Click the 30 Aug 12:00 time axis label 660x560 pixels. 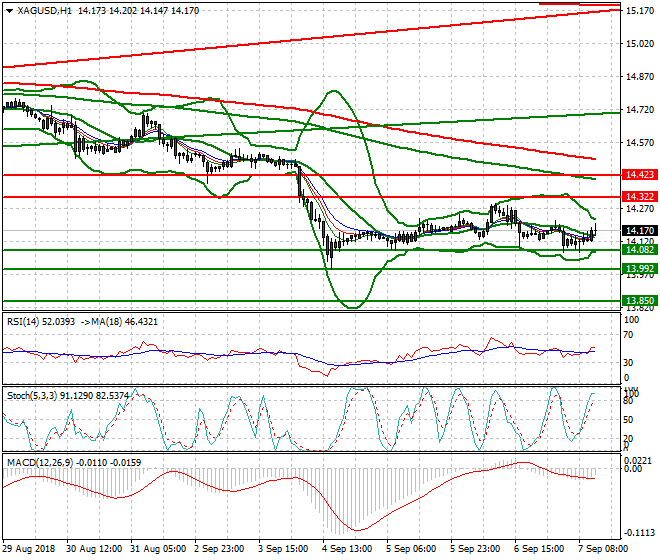coord(94,549)
